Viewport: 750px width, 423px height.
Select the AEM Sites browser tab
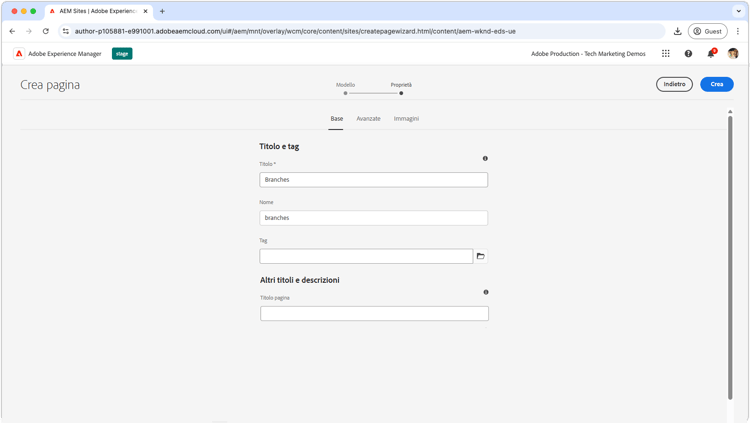[x=98, y=11]
